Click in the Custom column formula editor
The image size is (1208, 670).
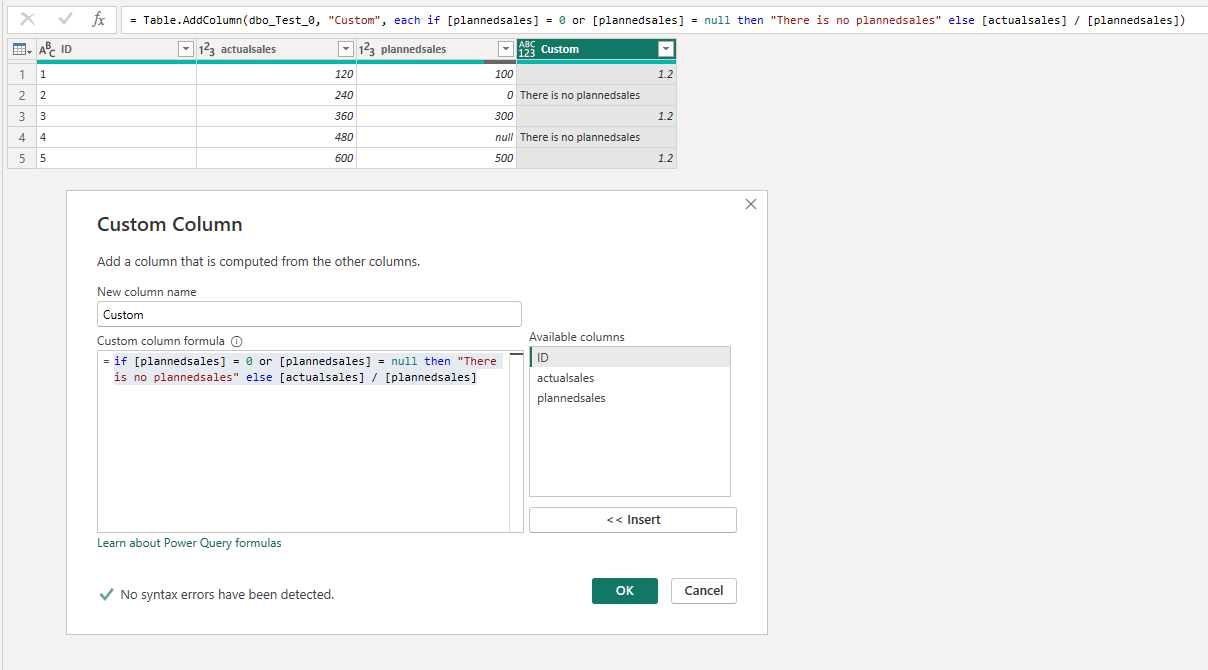(310, 440)
